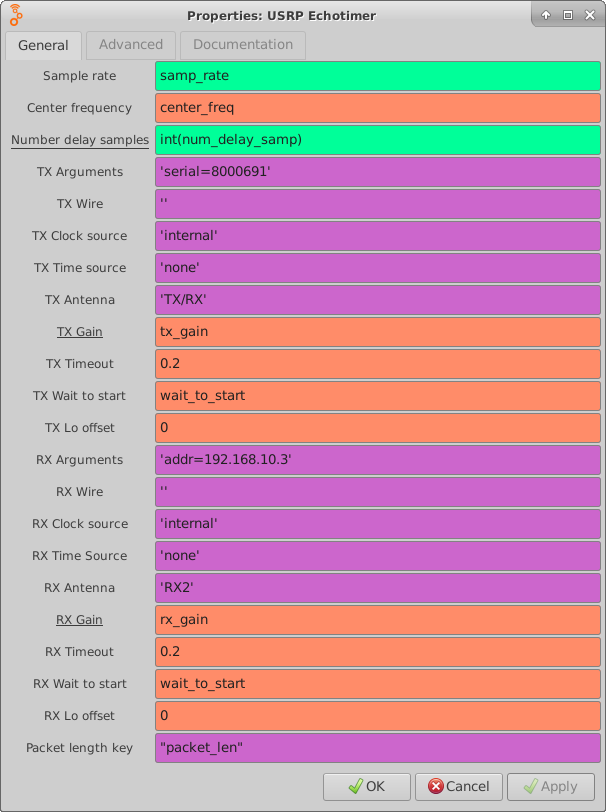Edit the TX Gain value
This screenshot has height=812, width=606.
(x=378, y=332)
